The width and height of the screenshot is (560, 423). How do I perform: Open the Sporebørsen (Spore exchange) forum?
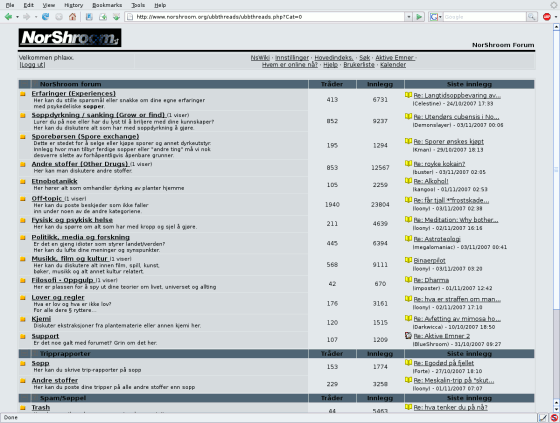point(85,136)
